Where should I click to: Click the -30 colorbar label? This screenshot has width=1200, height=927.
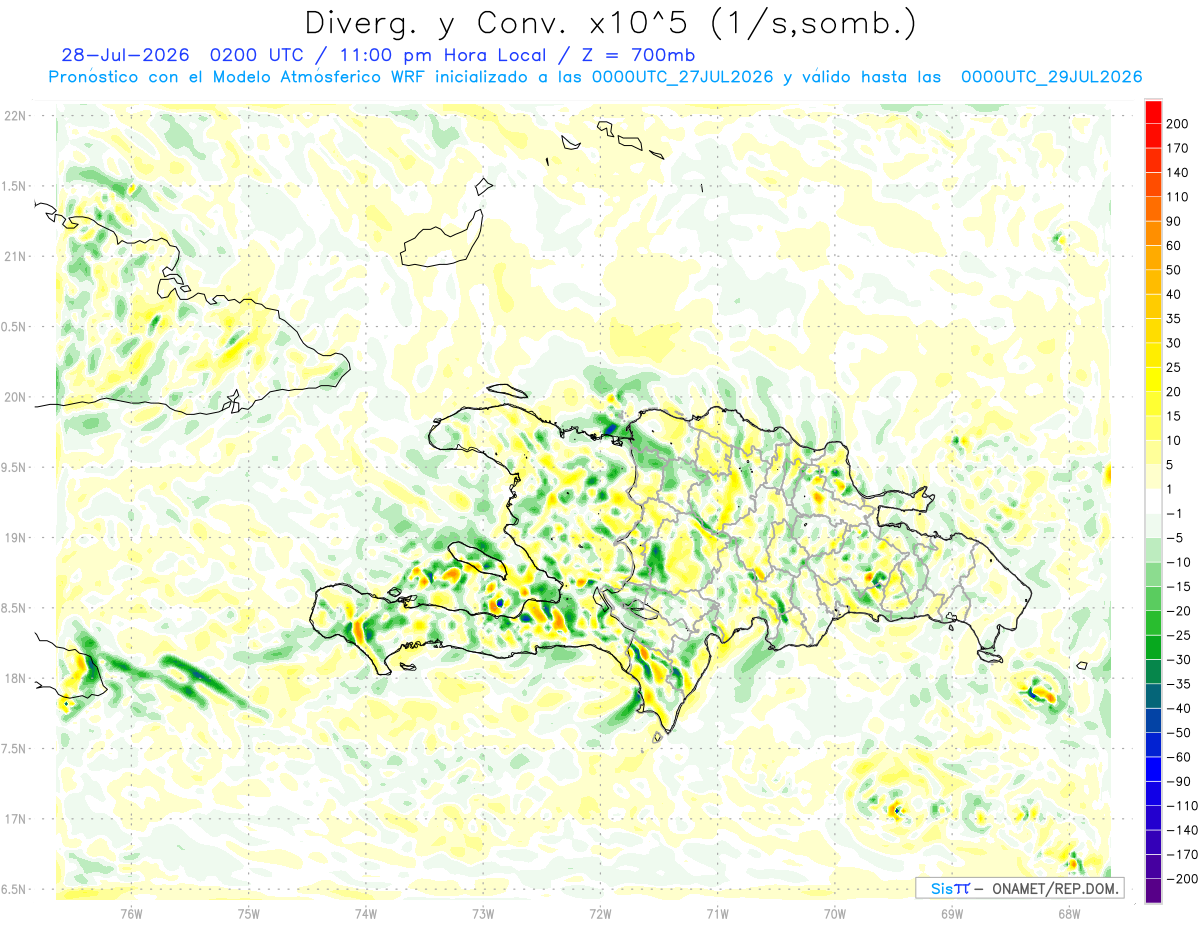tap(1180, 660)
